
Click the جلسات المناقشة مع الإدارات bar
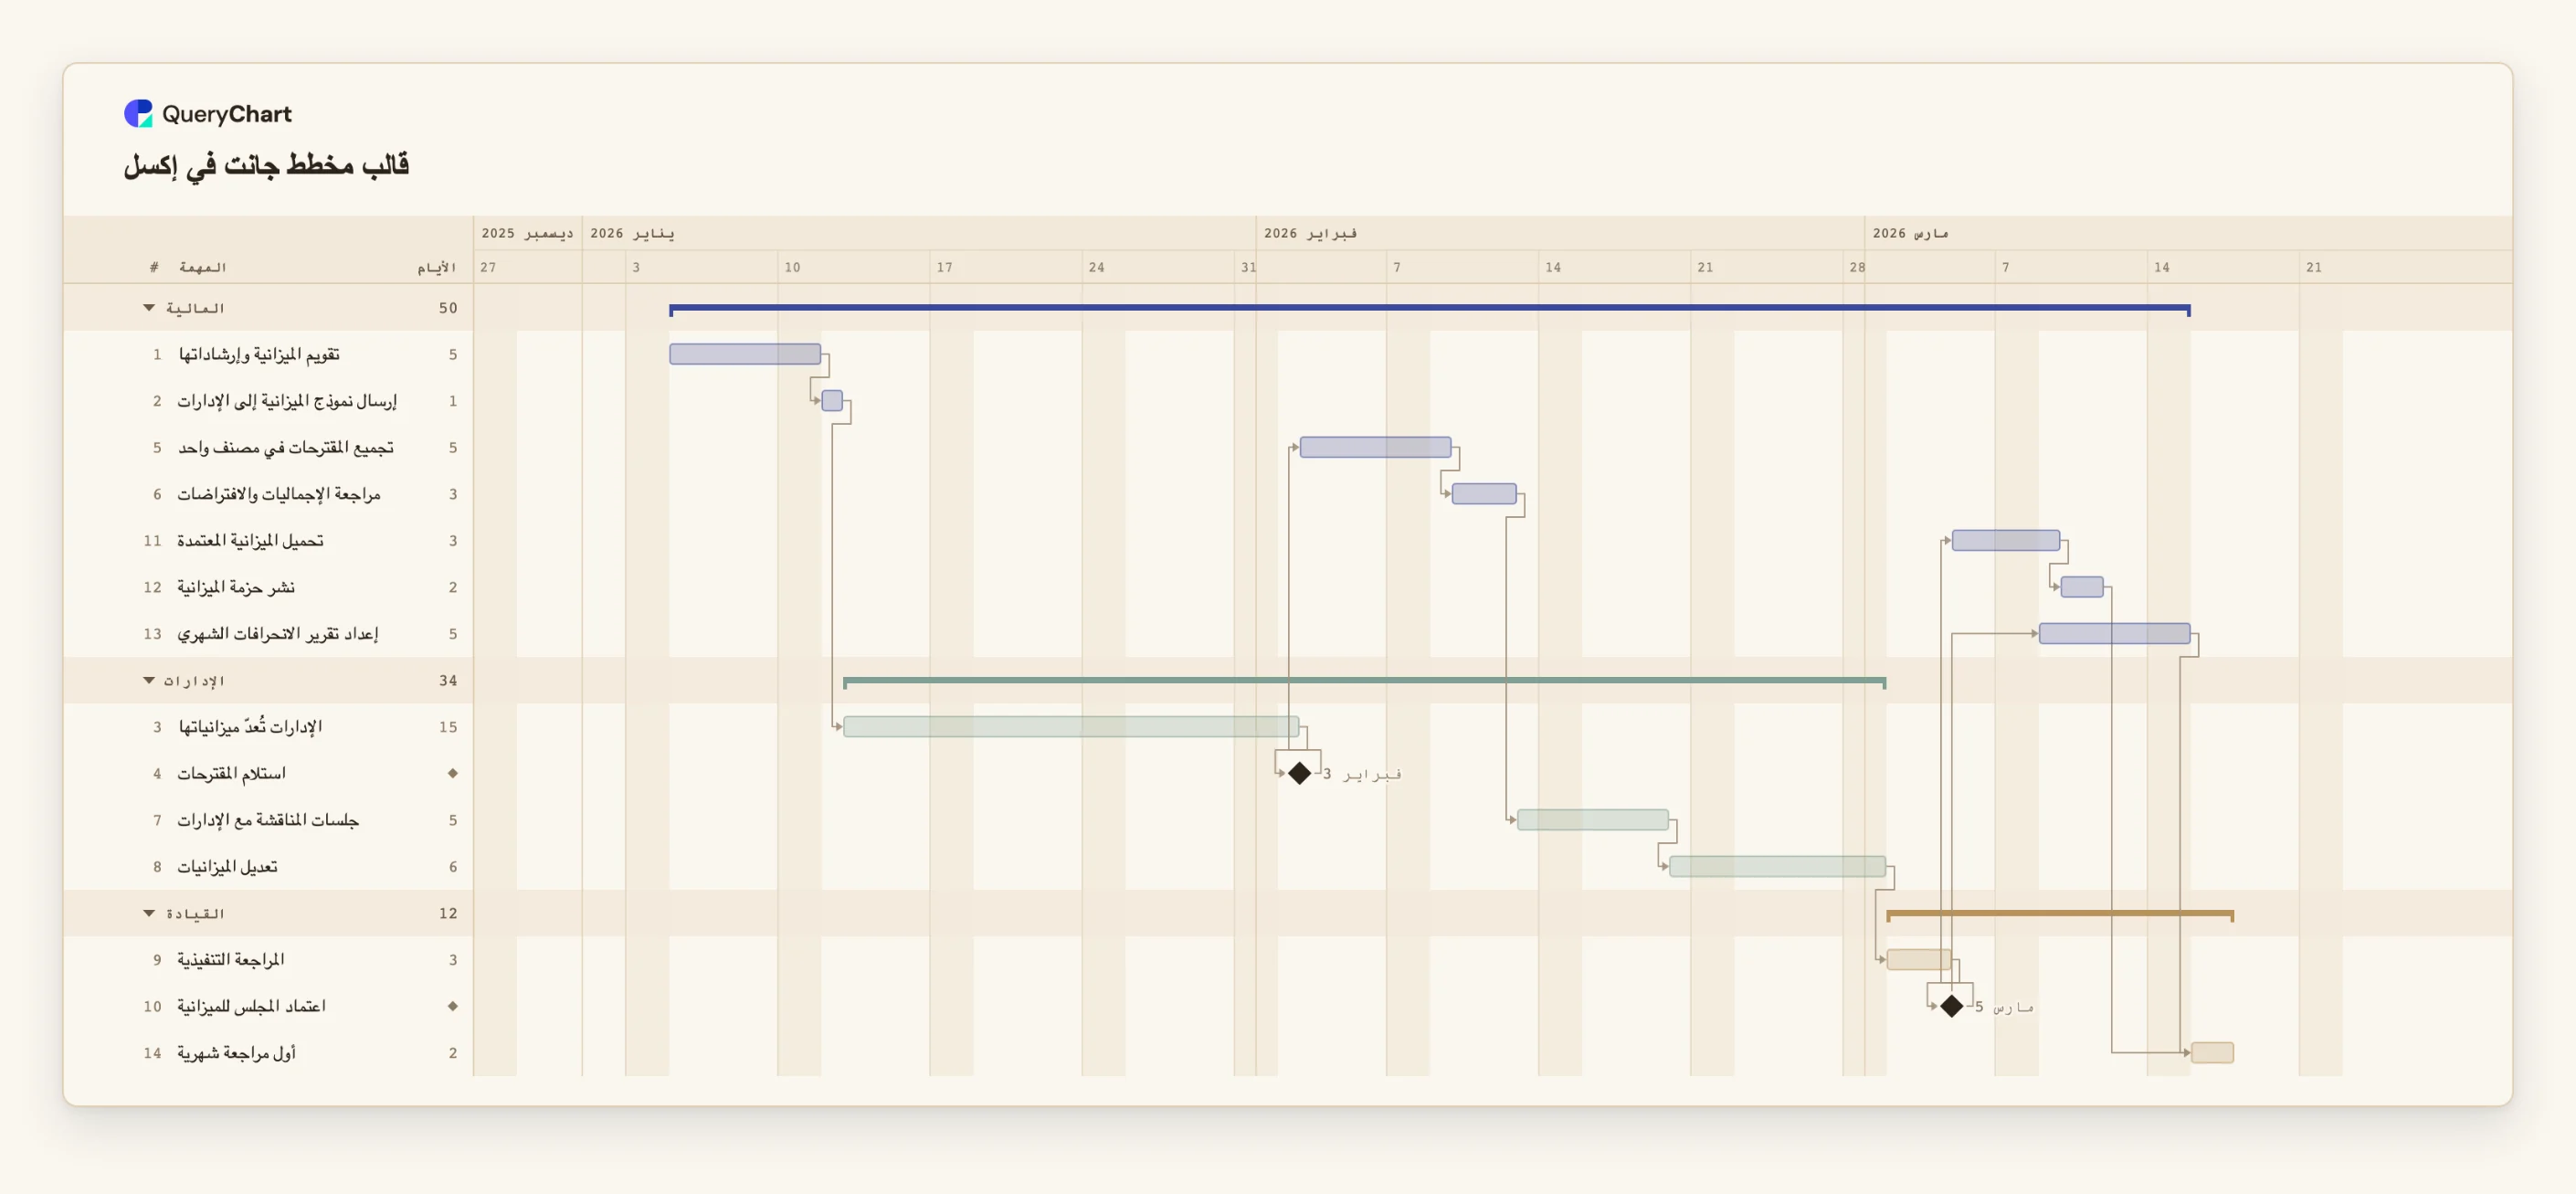pyautogui.click(x=1592, y=820)
